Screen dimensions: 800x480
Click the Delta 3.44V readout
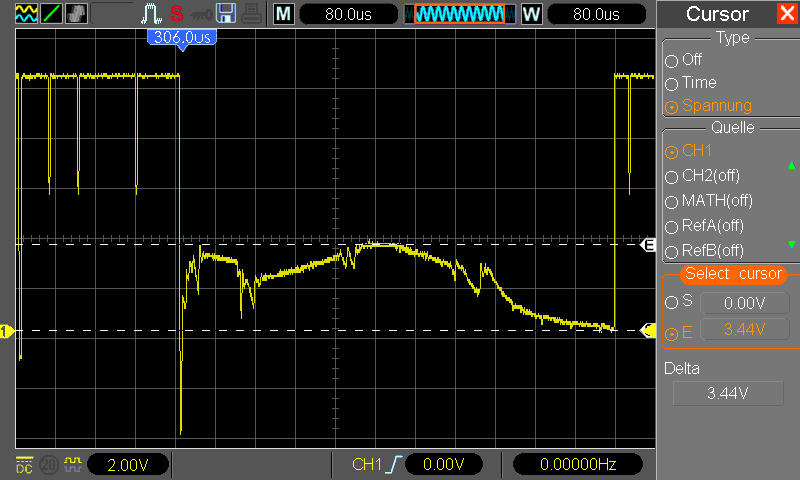tap(728, 393)
